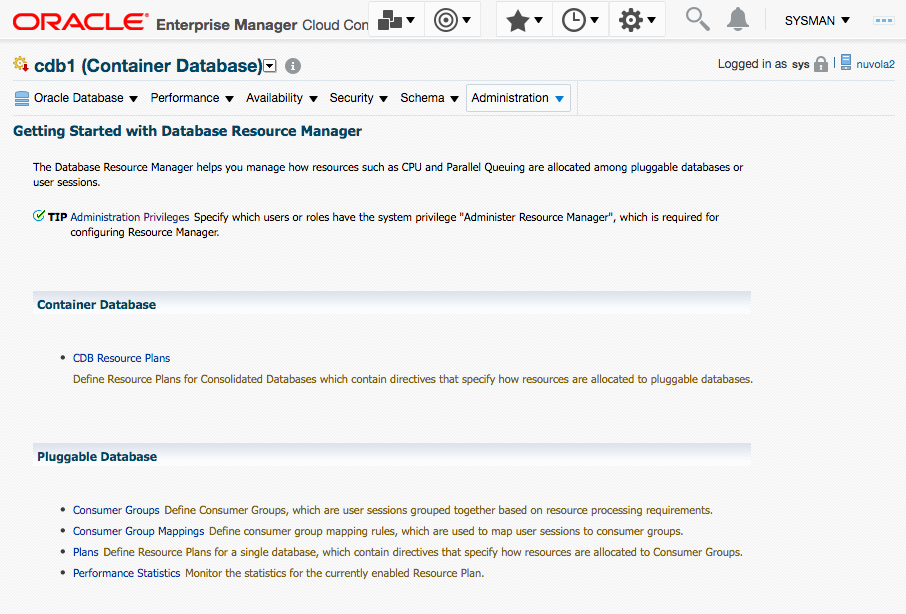Viewport: 906px width, 614px height.
Task: Click the cdb1 (Container Database) title
Action: (148, 66)
